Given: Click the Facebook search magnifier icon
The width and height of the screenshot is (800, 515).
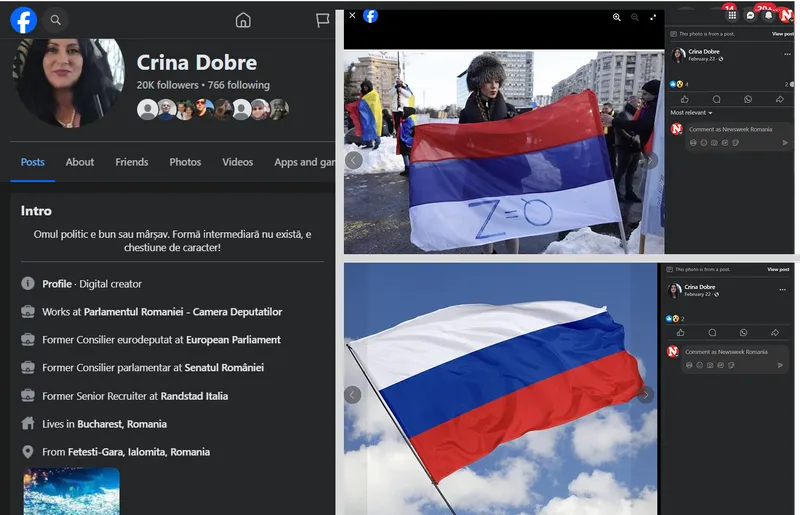Looking at the screenshot, I should [x=55, y=20].
